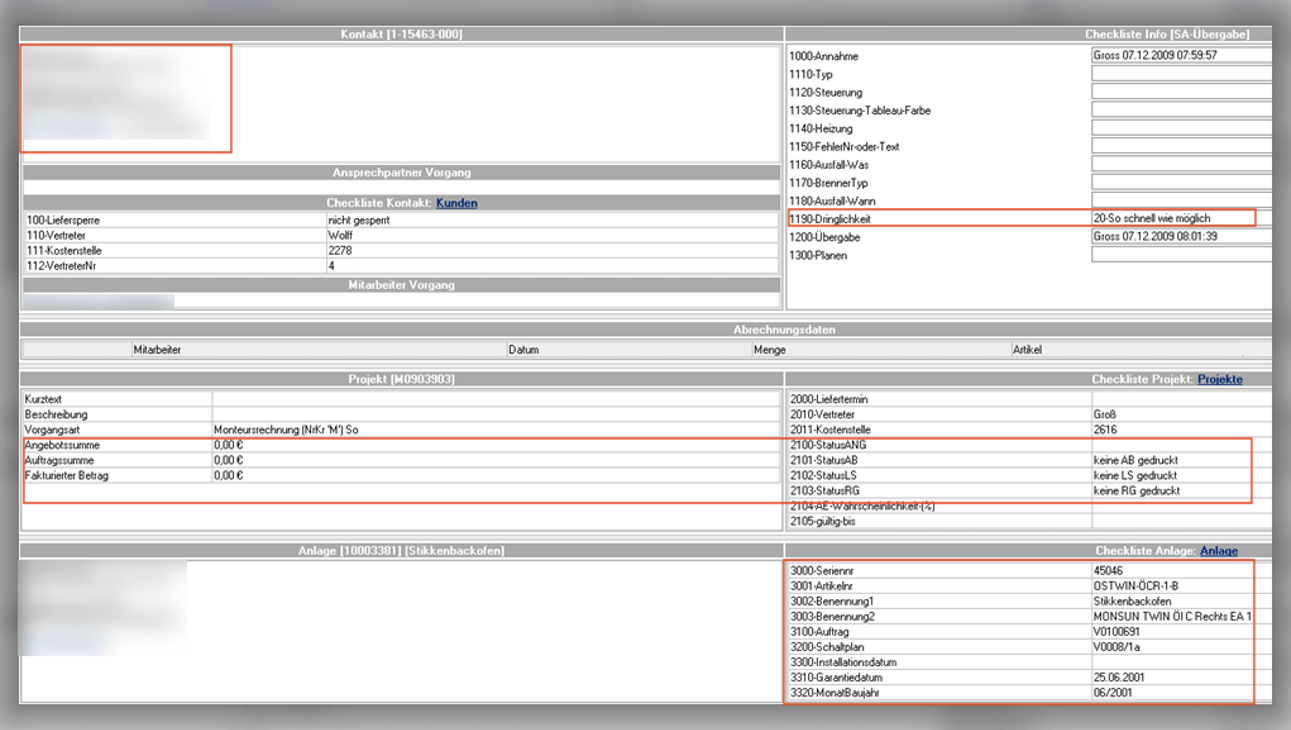Image resolution: width=1291 pixels, height=730 pixels.
Task: Click the 1000-Annahme timestamp field
Action: coord(1180,56)
